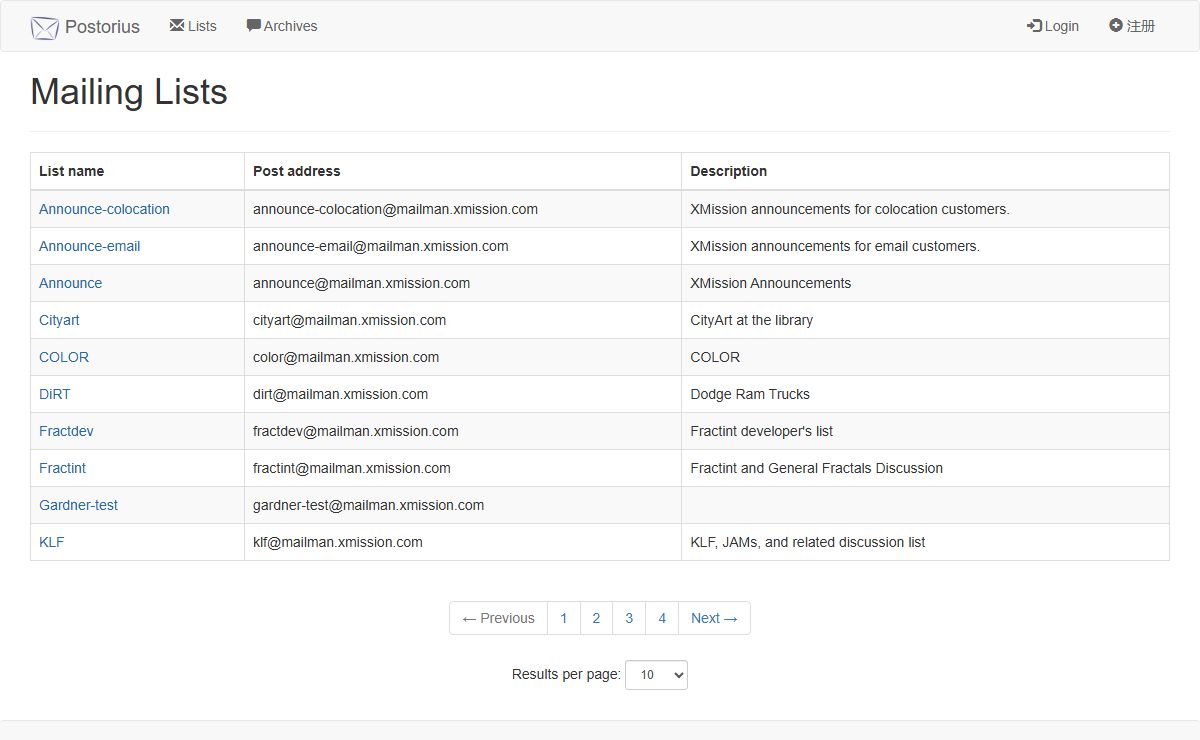This screenshot has width=1200, height=740.
Task: Open the KLF mailing list
Action: coord(52,542)
